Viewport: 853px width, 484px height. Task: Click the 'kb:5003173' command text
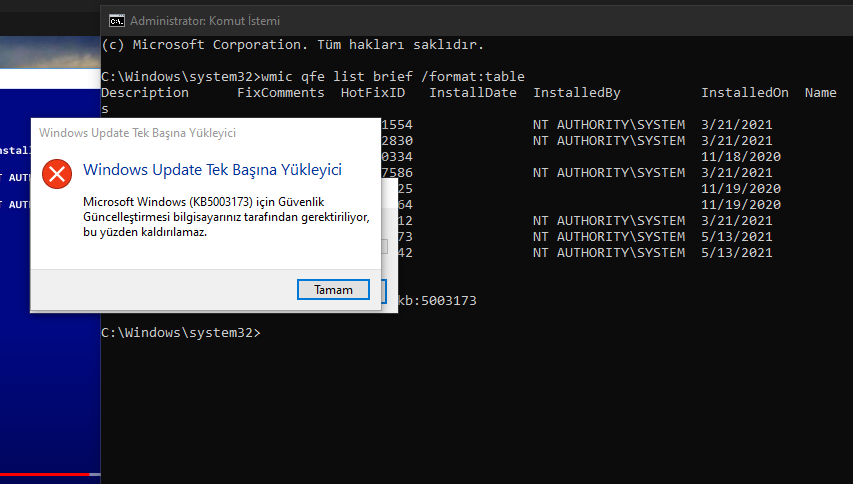[x=437, y=301]
